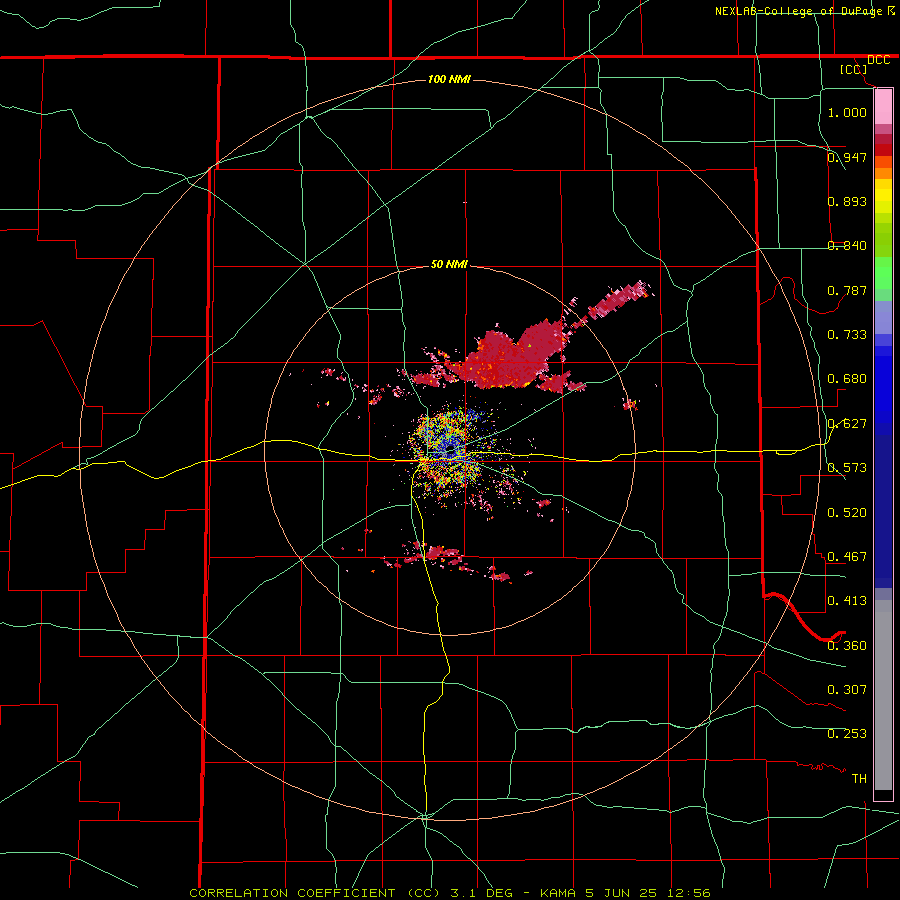
Task: Pick the gray lower section of the color bar
Action: click(x=883, y=695)
